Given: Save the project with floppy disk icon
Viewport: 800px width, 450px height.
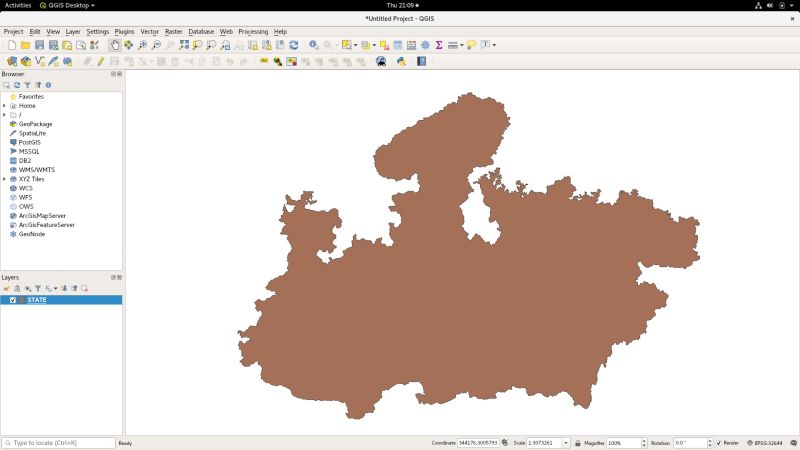Looking at the screenshot, I should coord(39,45).
